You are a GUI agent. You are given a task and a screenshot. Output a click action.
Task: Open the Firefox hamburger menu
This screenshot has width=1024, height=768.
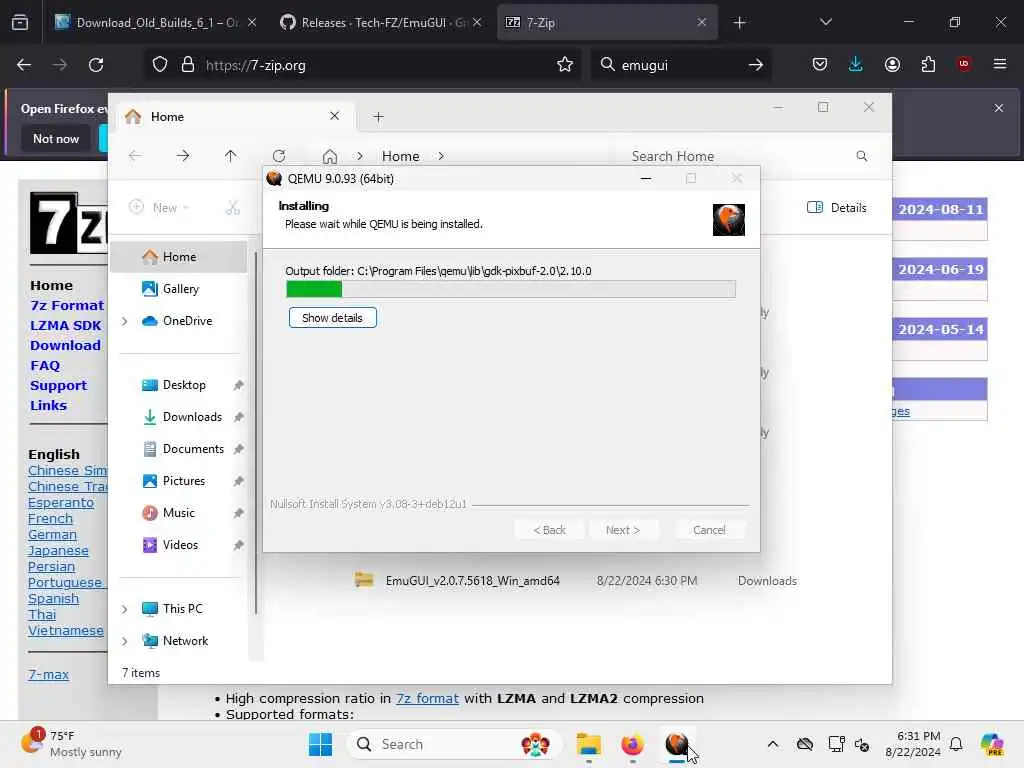point(1000,64)
